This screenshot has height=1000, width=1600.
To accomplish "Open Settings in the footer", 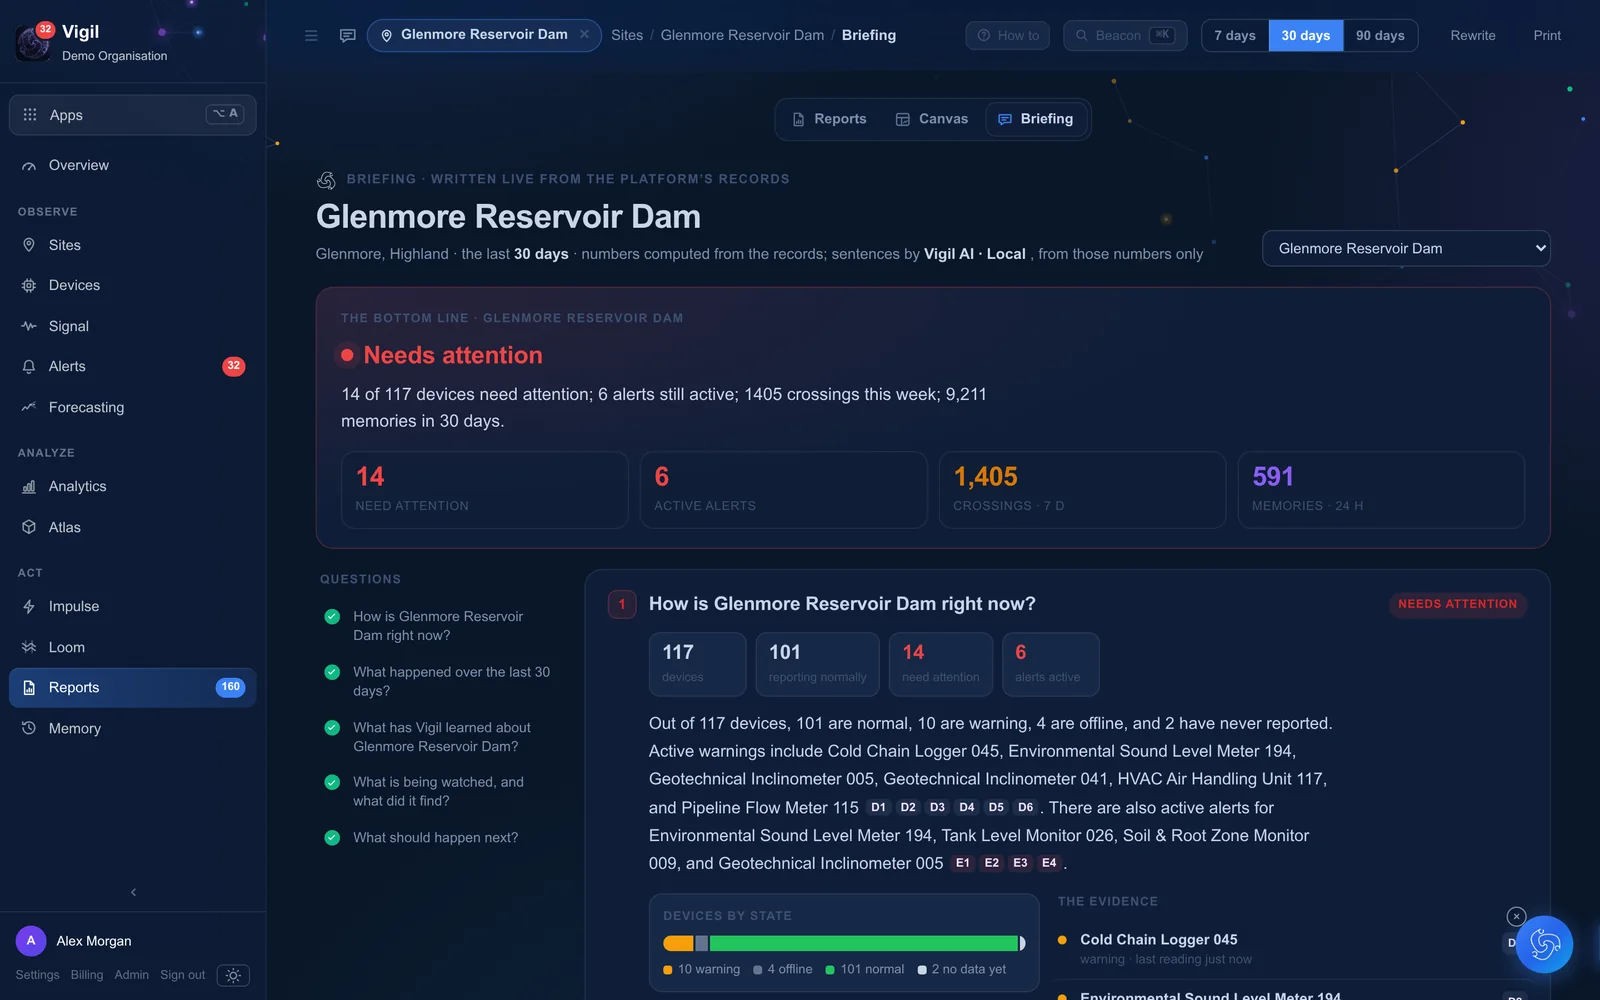I will click(x=37, y=975).
